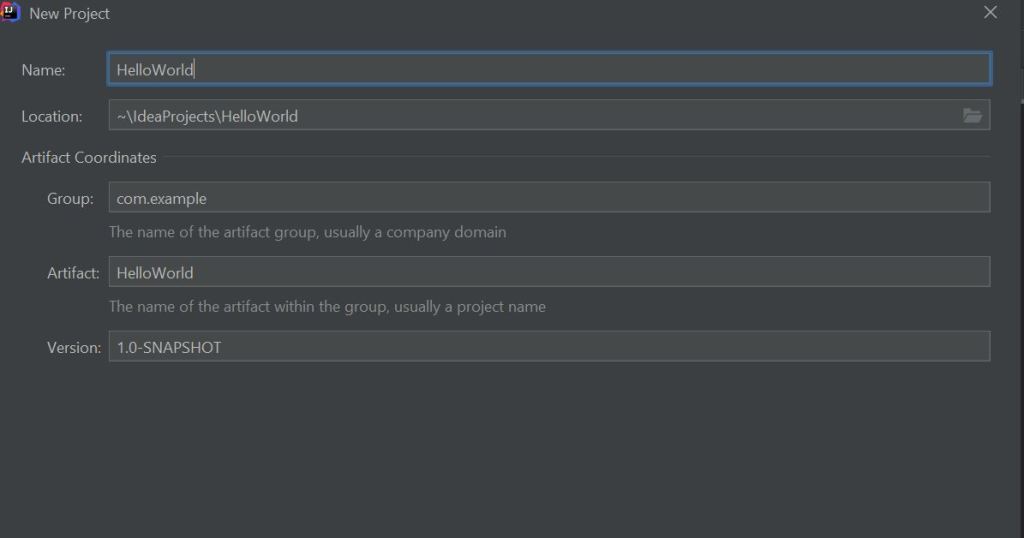Click the "Artifact Coordinates" section heading
This screenshot has width=1024, height=538.
(89, 157)
